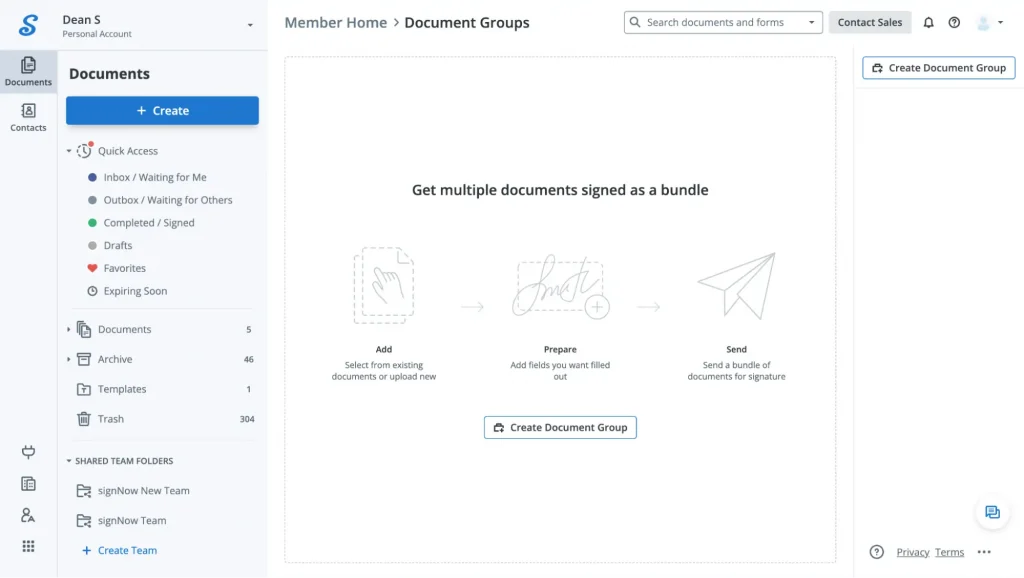The width and height of the screenshot is (1024, 578).
Task: Click the search documents and forms field
Action: point(715,22)
